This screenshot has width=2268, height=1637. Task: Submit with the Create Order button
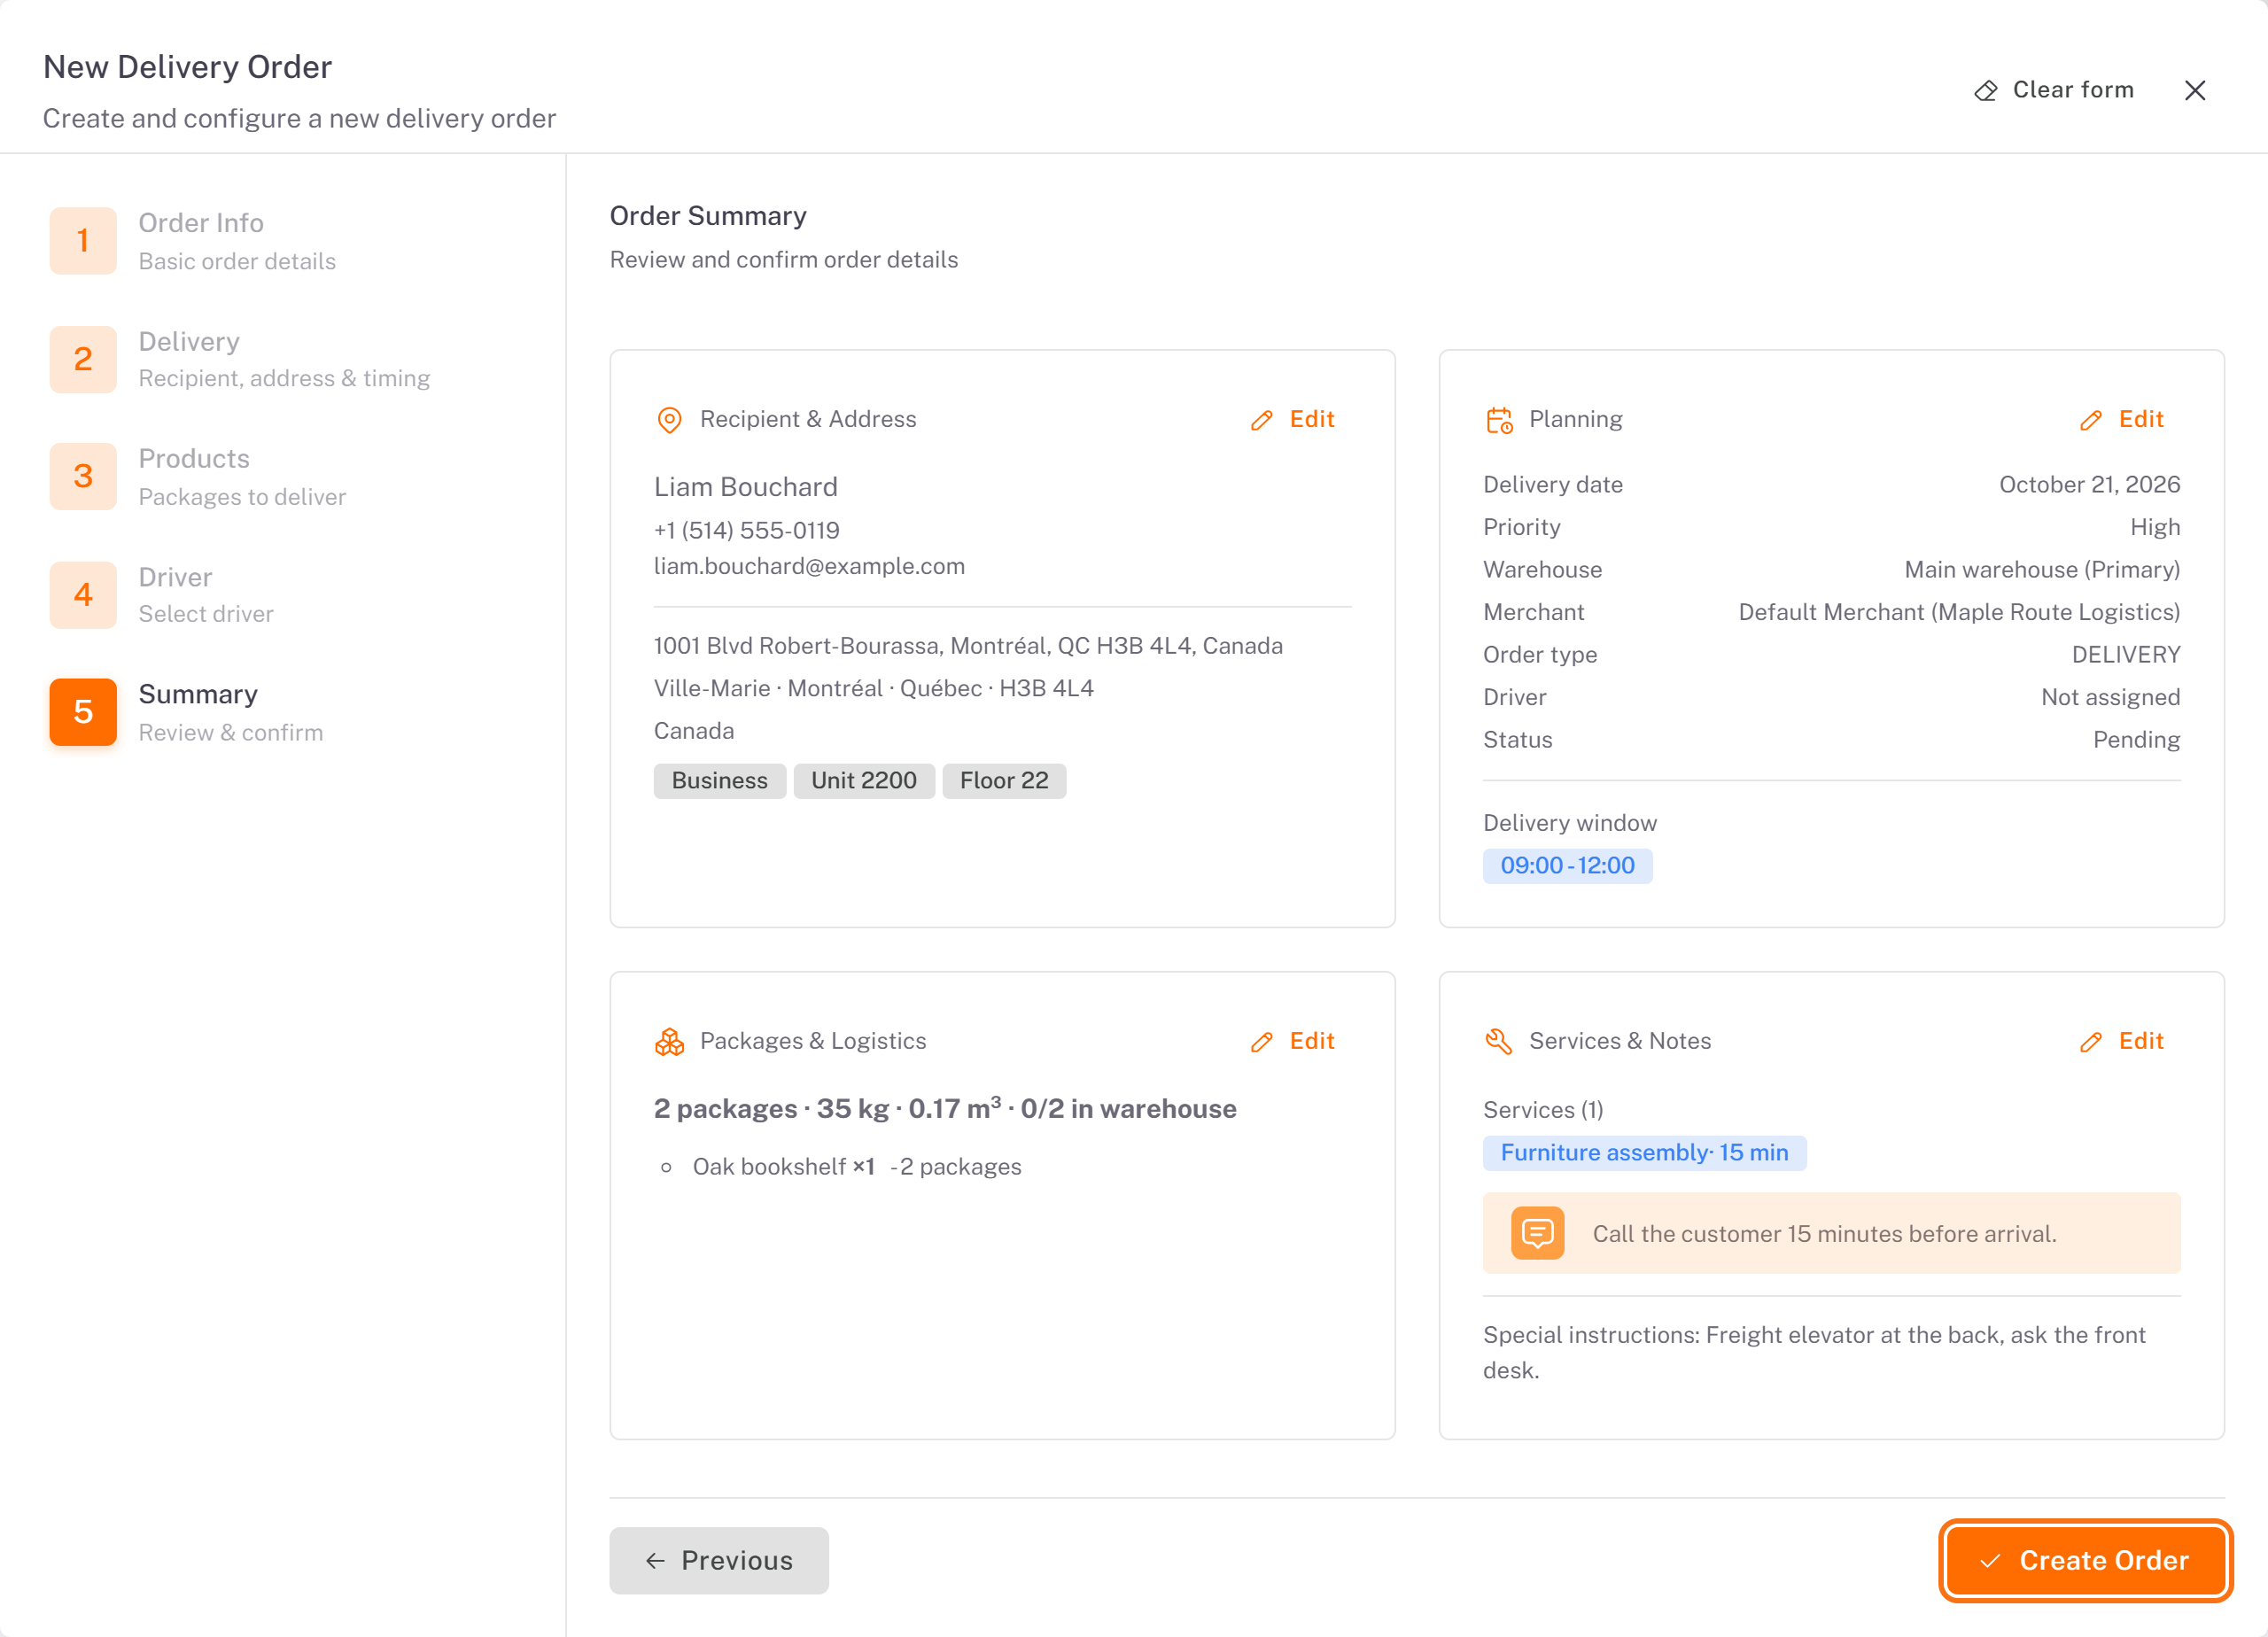click(x=2086, y=1561)
